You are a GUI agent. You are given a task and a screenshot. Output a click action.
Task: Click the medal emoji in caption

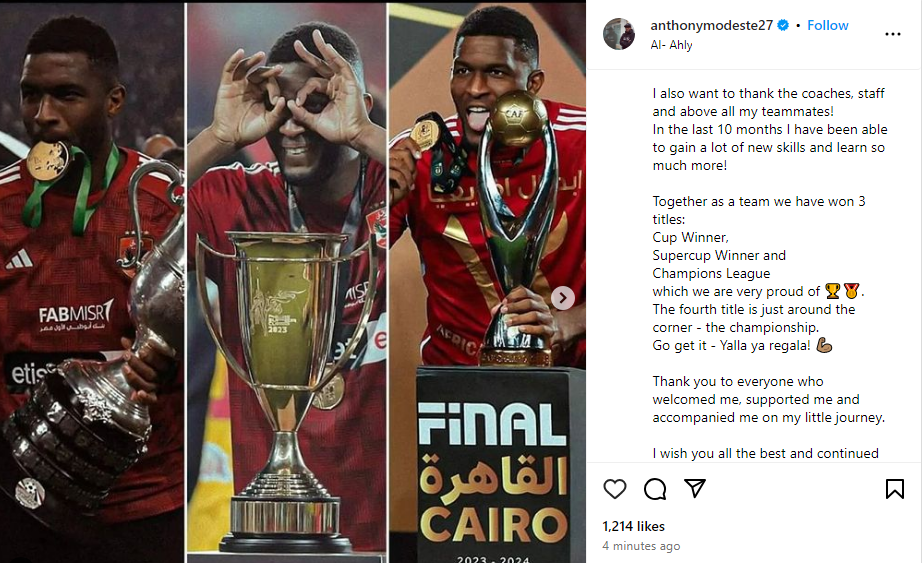coord(852,291)
